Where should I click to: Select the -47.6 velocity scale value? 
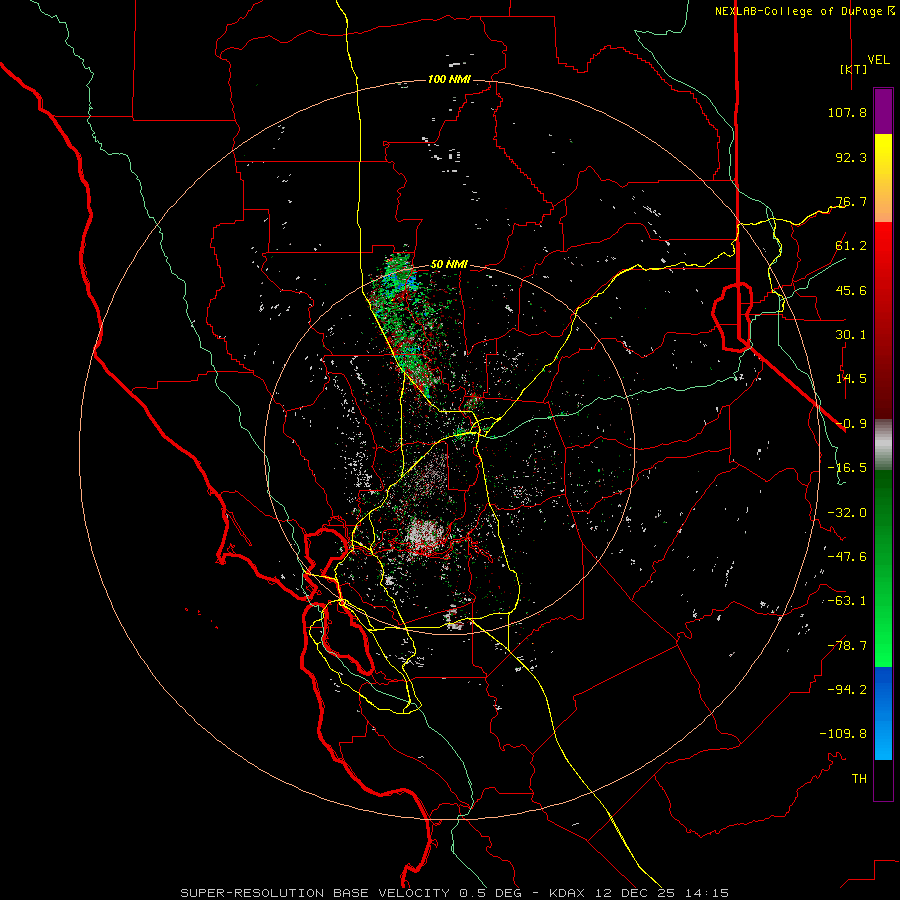(x=847, y=557)
